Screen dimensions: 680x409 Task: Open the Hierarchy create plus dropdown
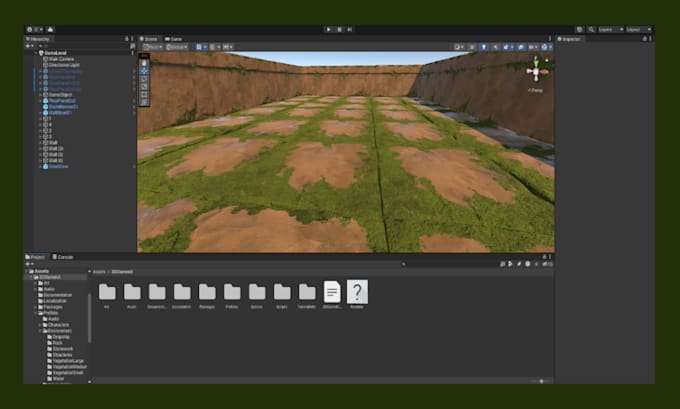(x=29, y=46)
